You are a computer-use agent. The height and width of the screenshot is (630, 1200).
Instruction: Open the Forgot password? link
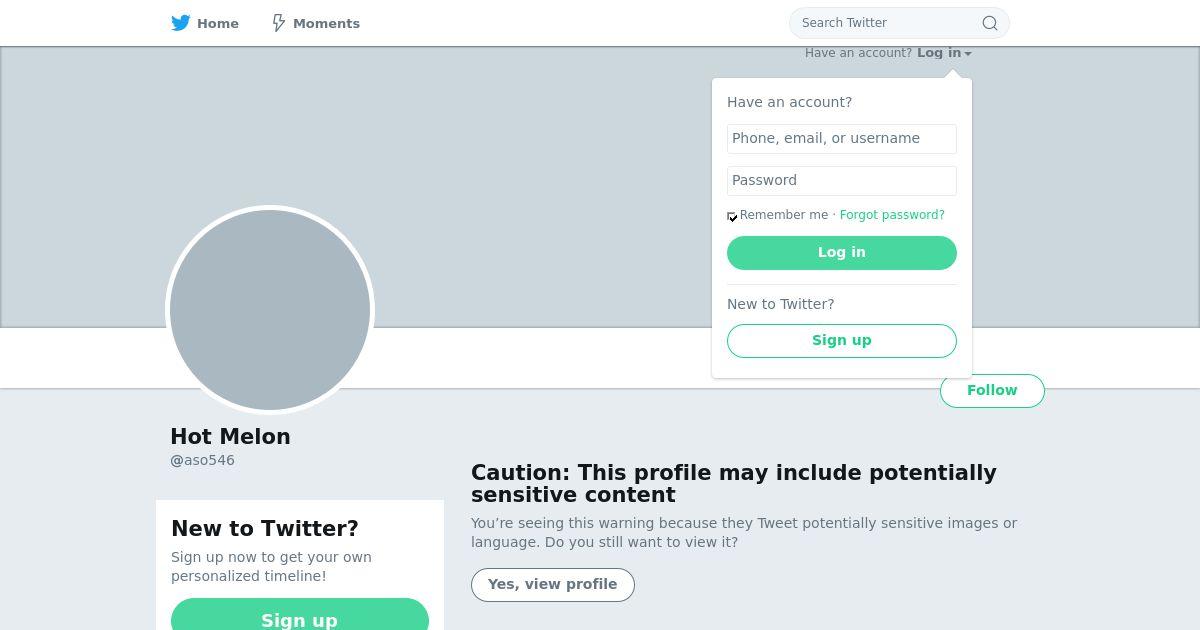[x=892, y=215]
